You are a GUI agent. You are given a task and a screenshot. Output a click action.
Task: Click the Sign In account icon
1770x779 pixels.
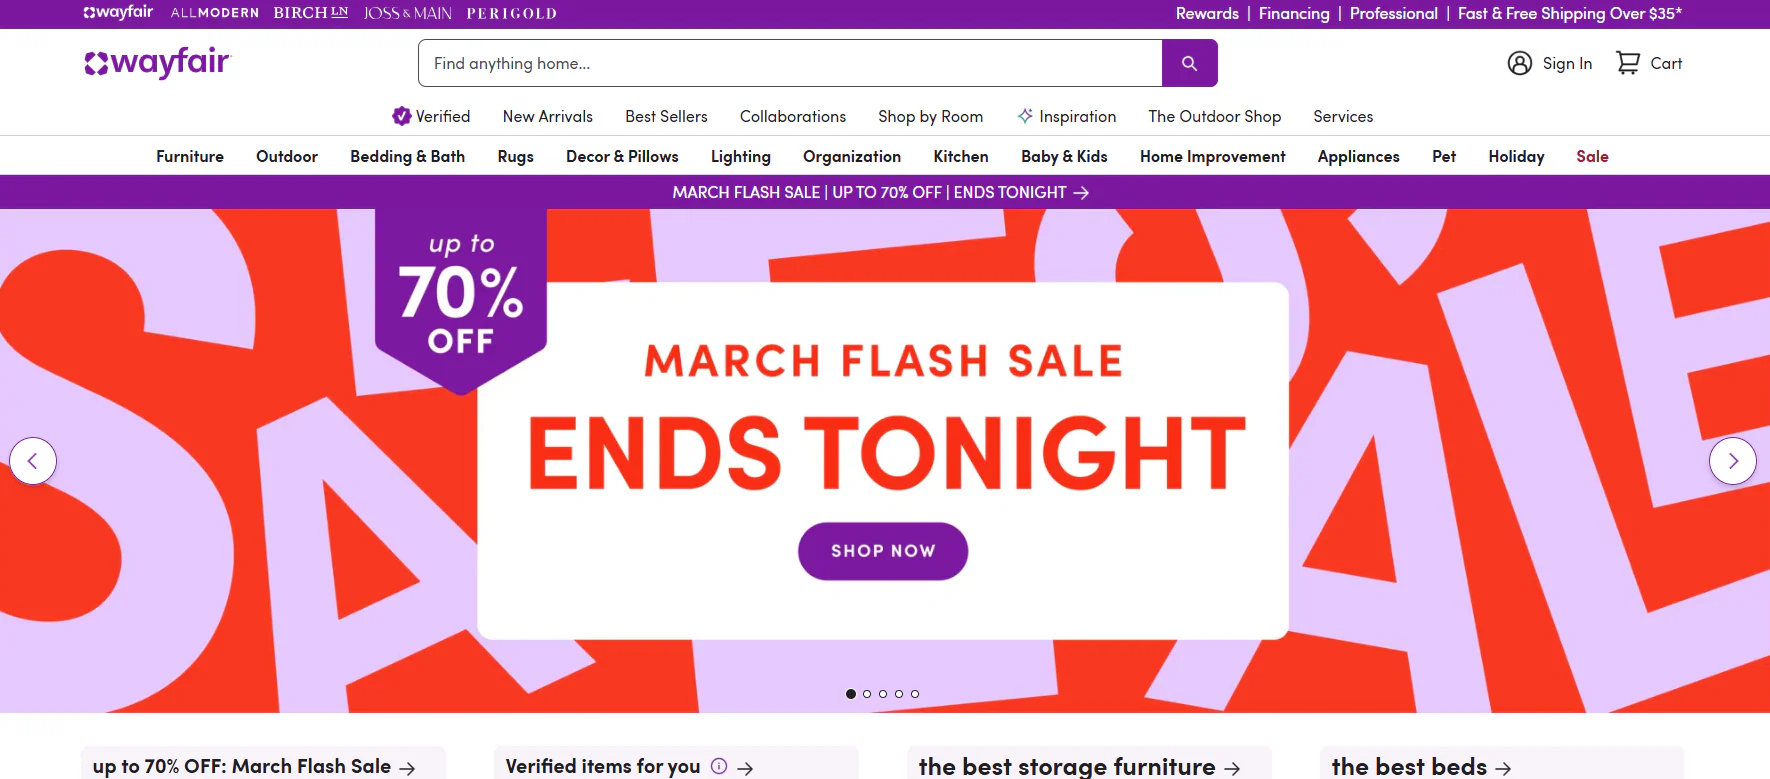[x=1519, y=62]
